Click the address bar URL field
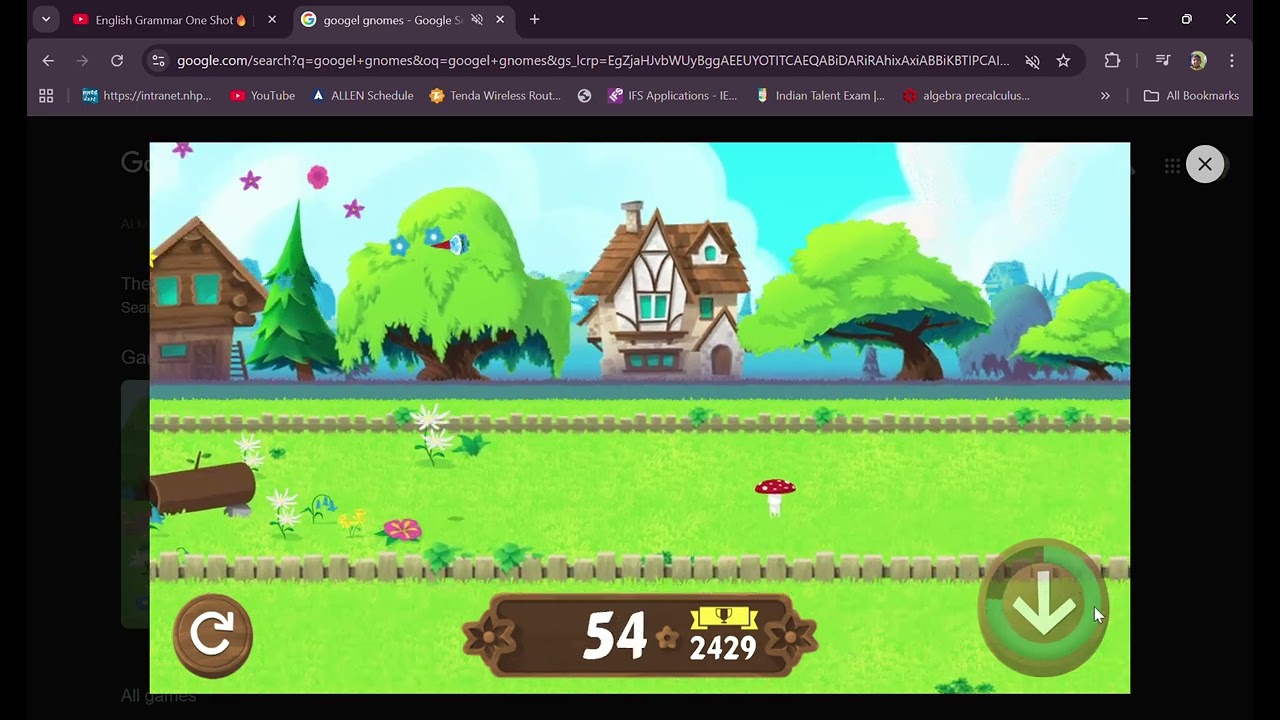The image size is (1280, 720). pos(593,61)
